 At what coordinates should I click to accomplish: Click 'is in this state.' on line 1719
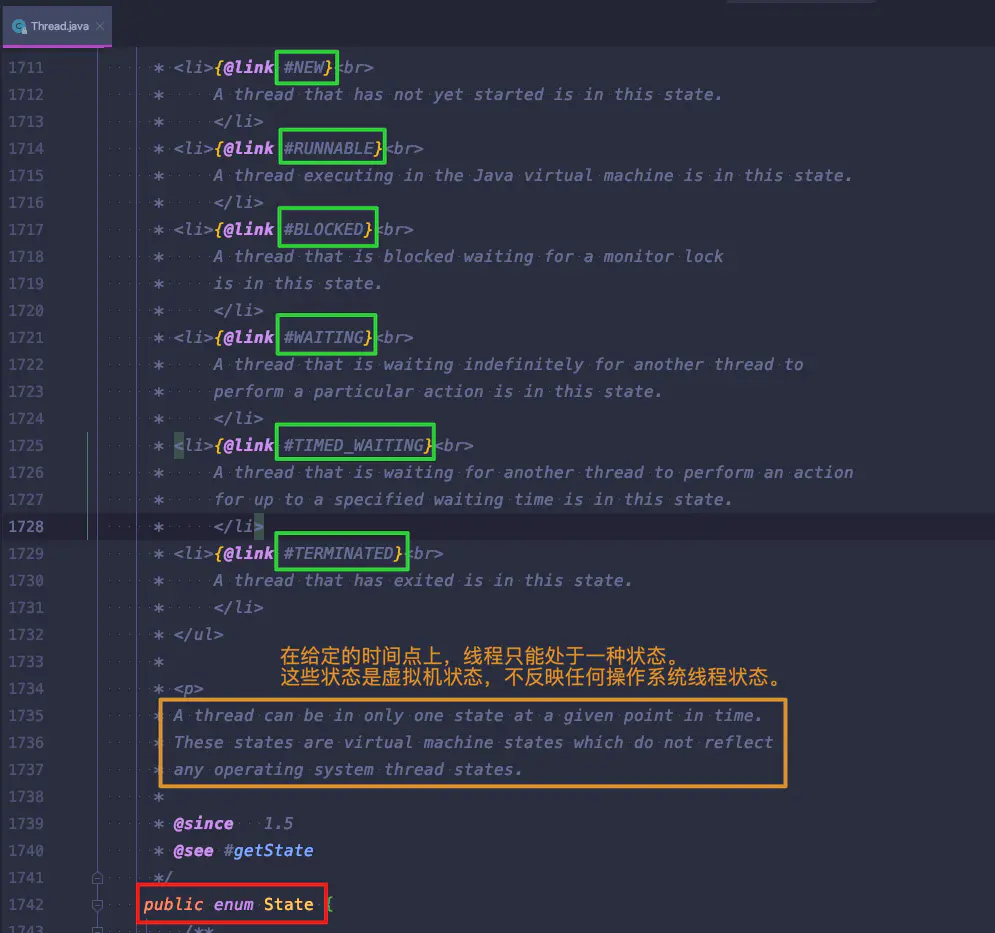[x=298, y=283]
